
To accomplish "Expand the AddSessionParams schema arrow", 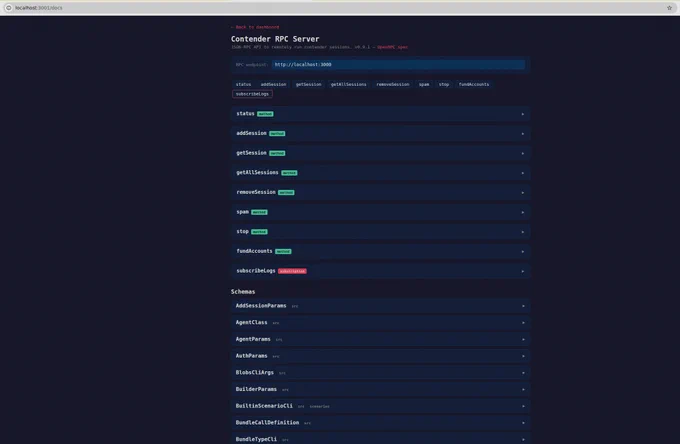I will (523, 306).
